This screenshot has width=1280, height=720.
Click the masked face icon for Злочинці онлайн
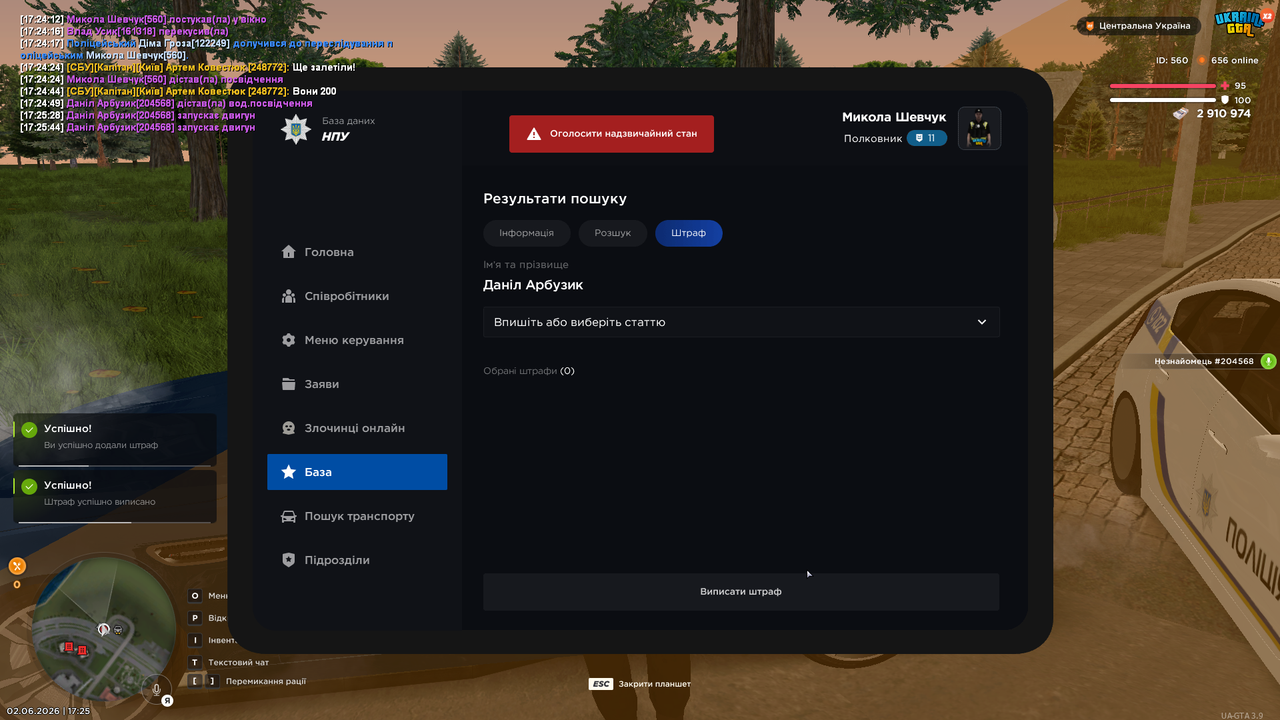coord(289,428)
